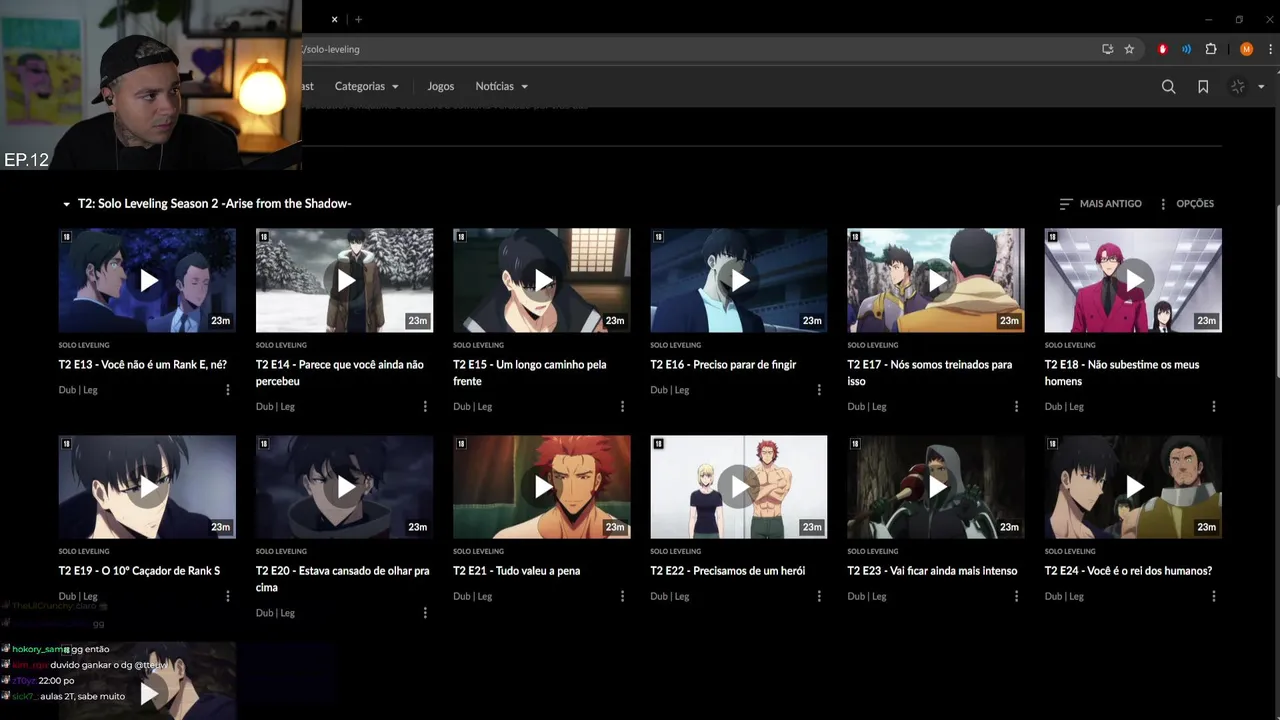Open title link T2 E19 O 10º Caçador de Rank S

pos(140,571)
